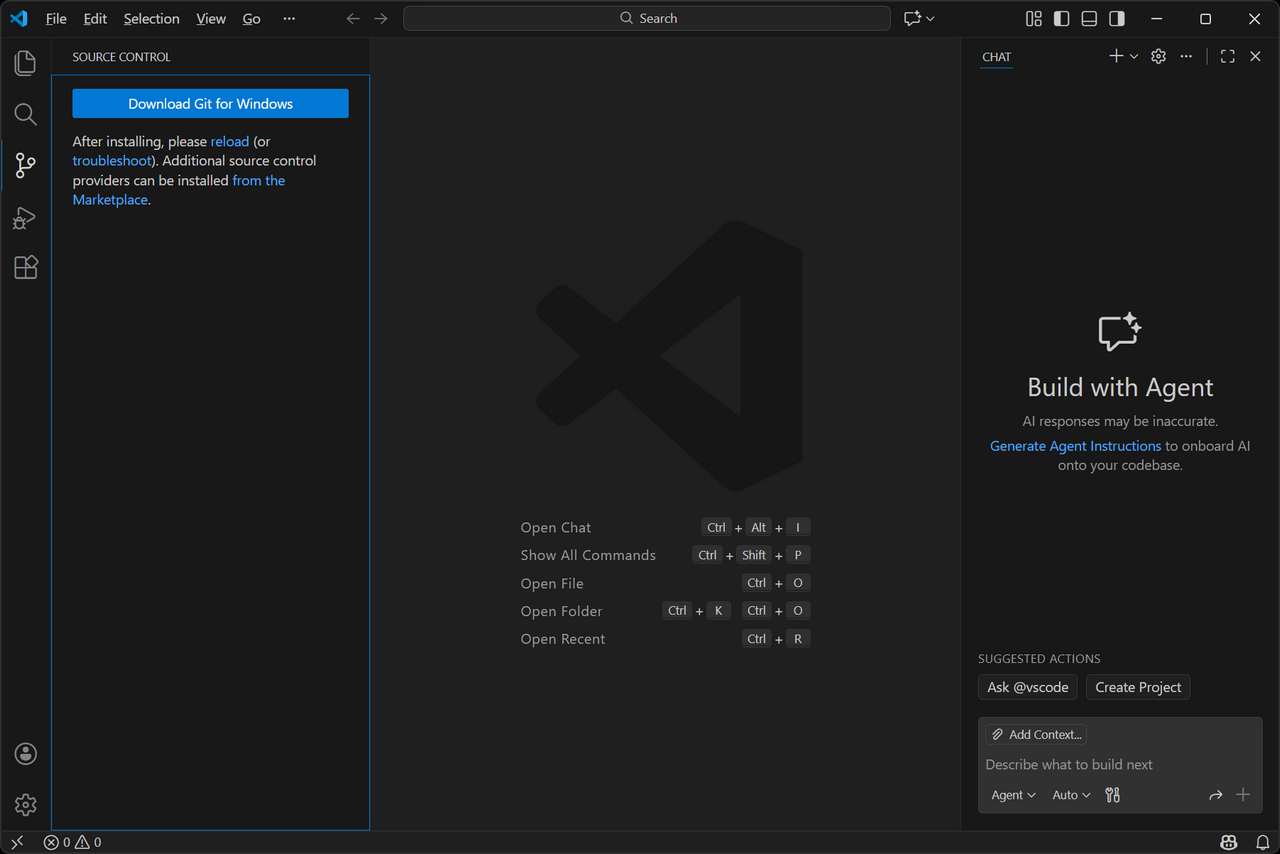Toggle the bottom panel
This screenshot has width=1280, height=854.
pyautogui.click(x=1090, y=18)
